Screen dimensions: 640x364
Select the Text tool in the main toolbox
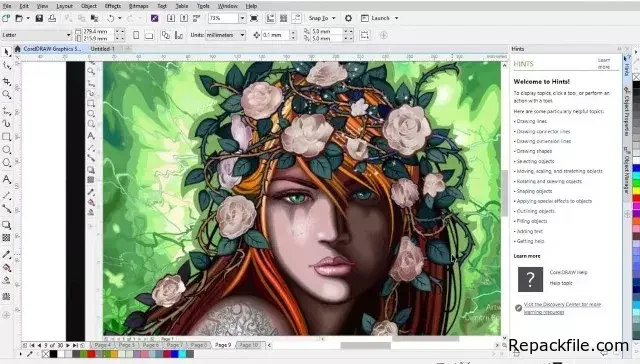point(7,179)
